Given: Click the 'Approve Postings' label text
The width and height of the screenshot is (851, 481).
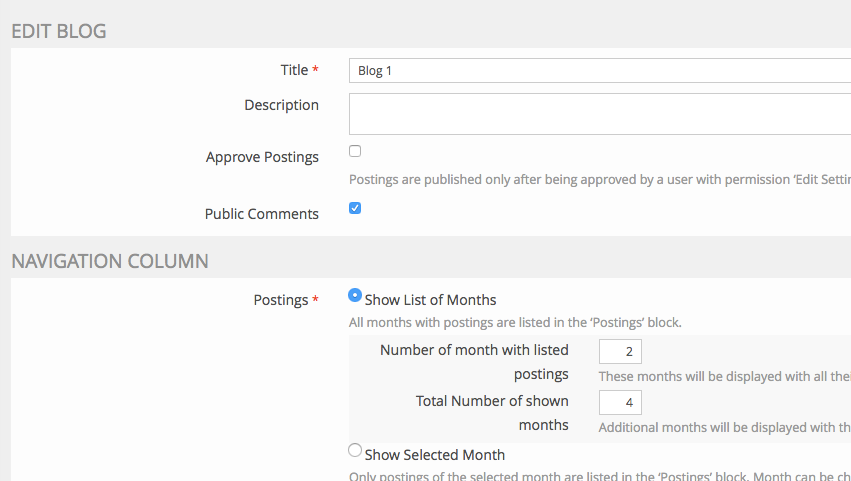Looking at the screenshot, I should click(x=262, y=157).
